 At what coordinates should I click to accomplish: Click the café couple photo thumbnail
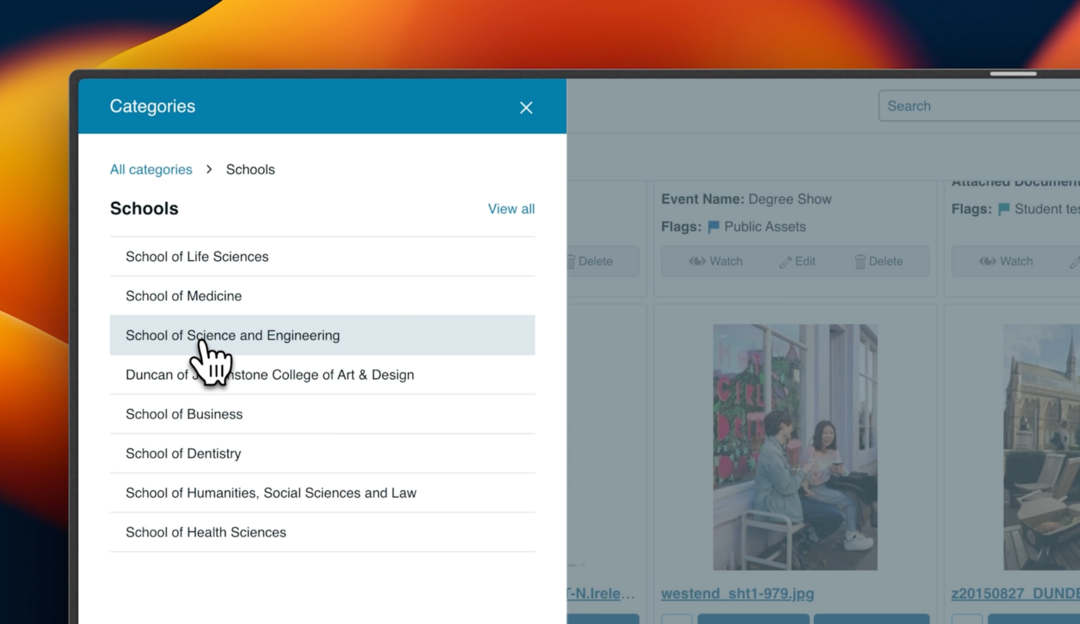795,447
